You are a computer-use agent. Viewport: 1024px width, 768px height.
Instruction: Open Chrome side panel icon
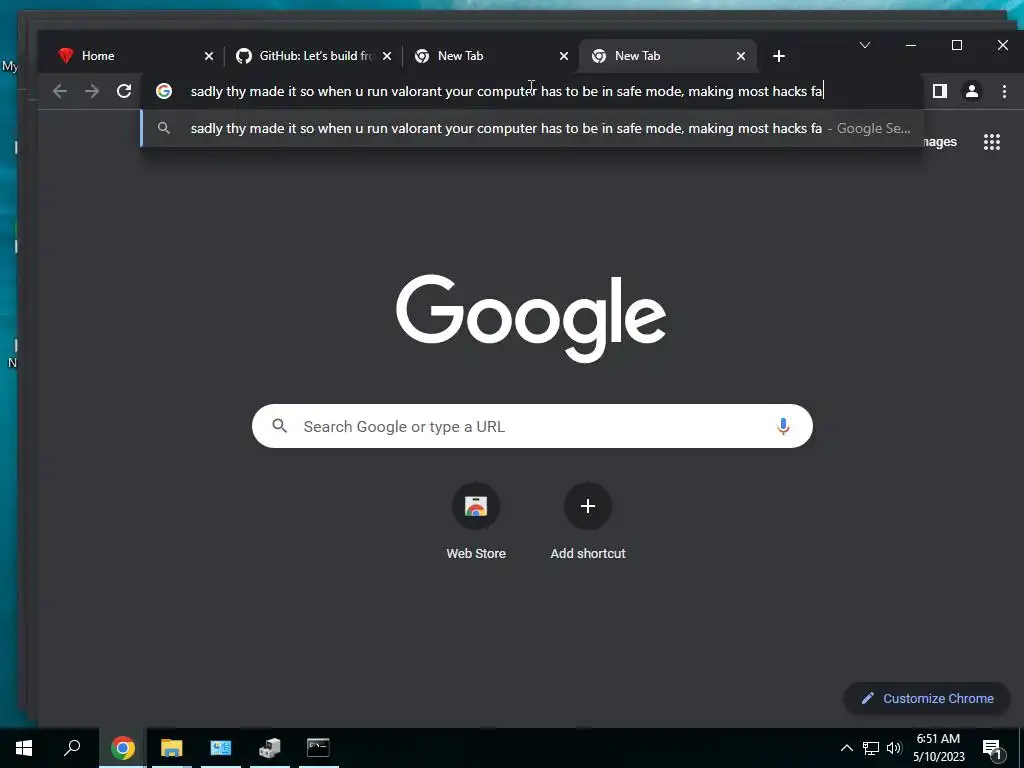pyautogui.click(x=940, y=91)
